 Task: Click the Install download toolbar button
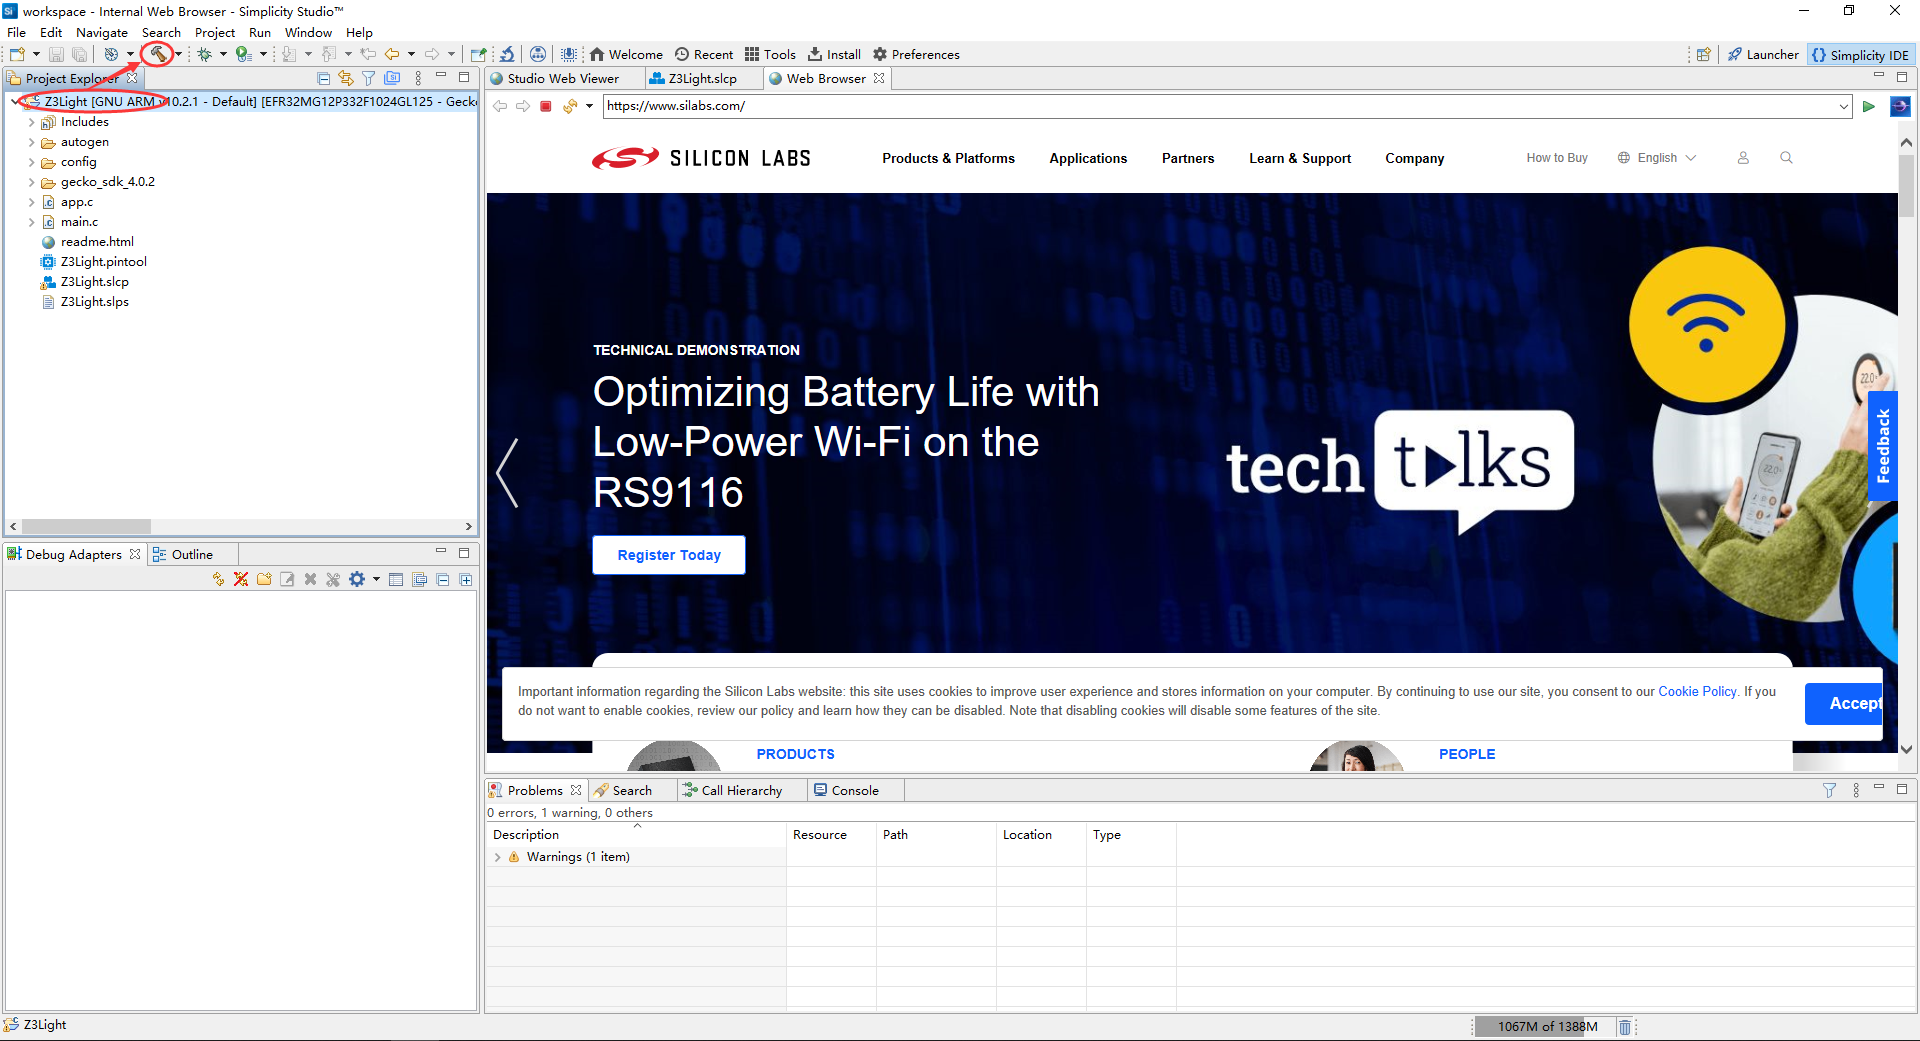(x=834, y=54)
